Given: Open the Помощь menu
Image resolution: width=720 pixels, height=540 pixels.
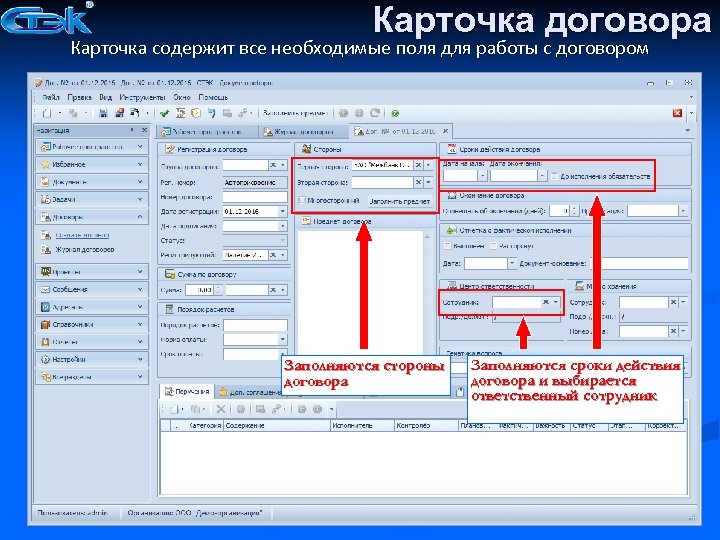Looking at the screenshot, I should [213, 97].
